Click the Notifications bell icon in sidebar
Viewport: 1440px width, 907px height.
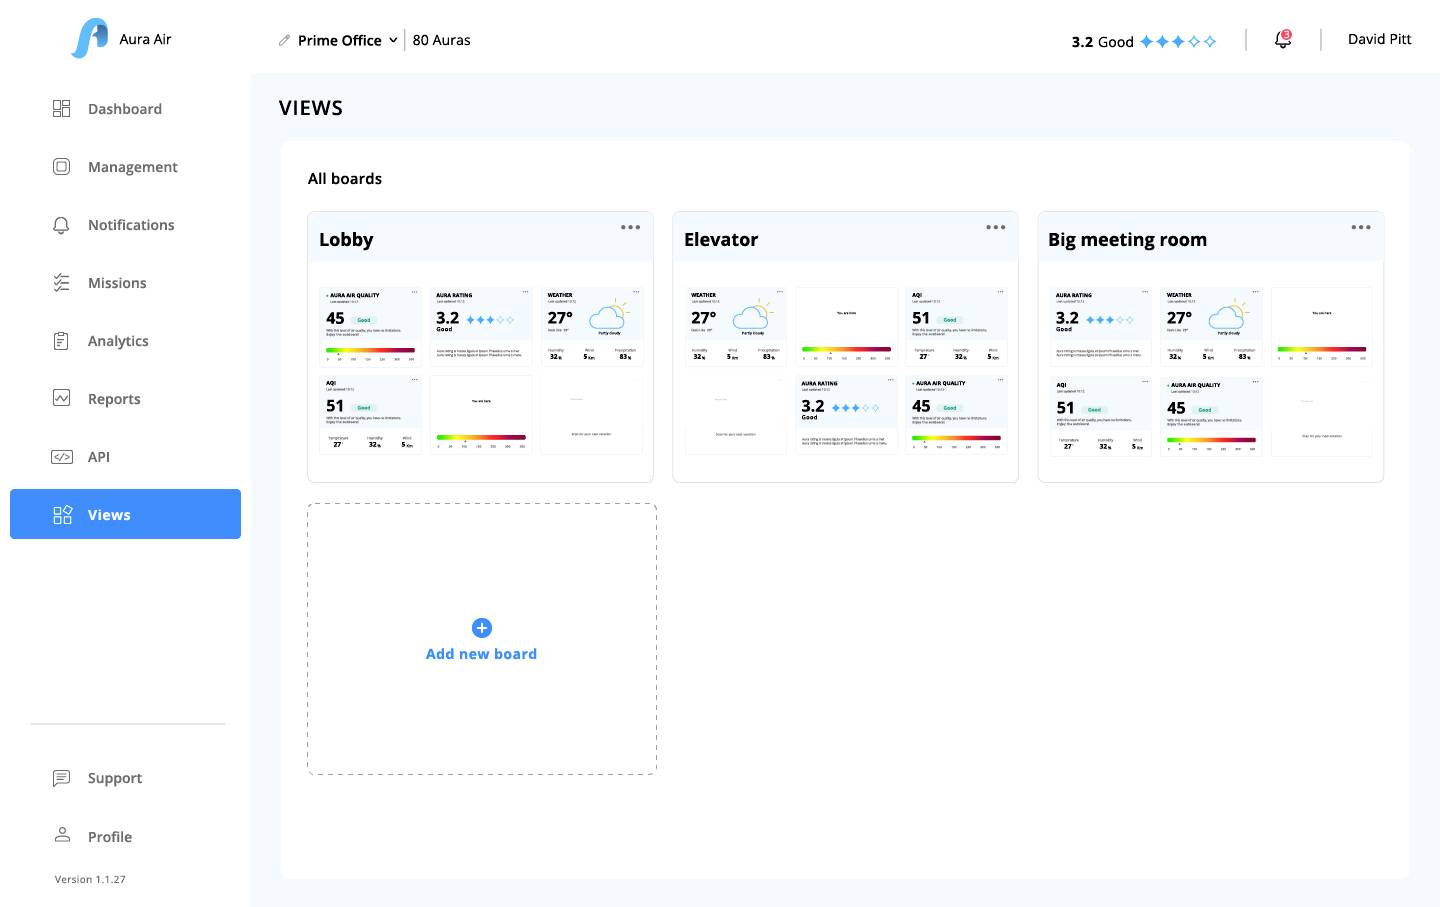[x=61, y=225]
